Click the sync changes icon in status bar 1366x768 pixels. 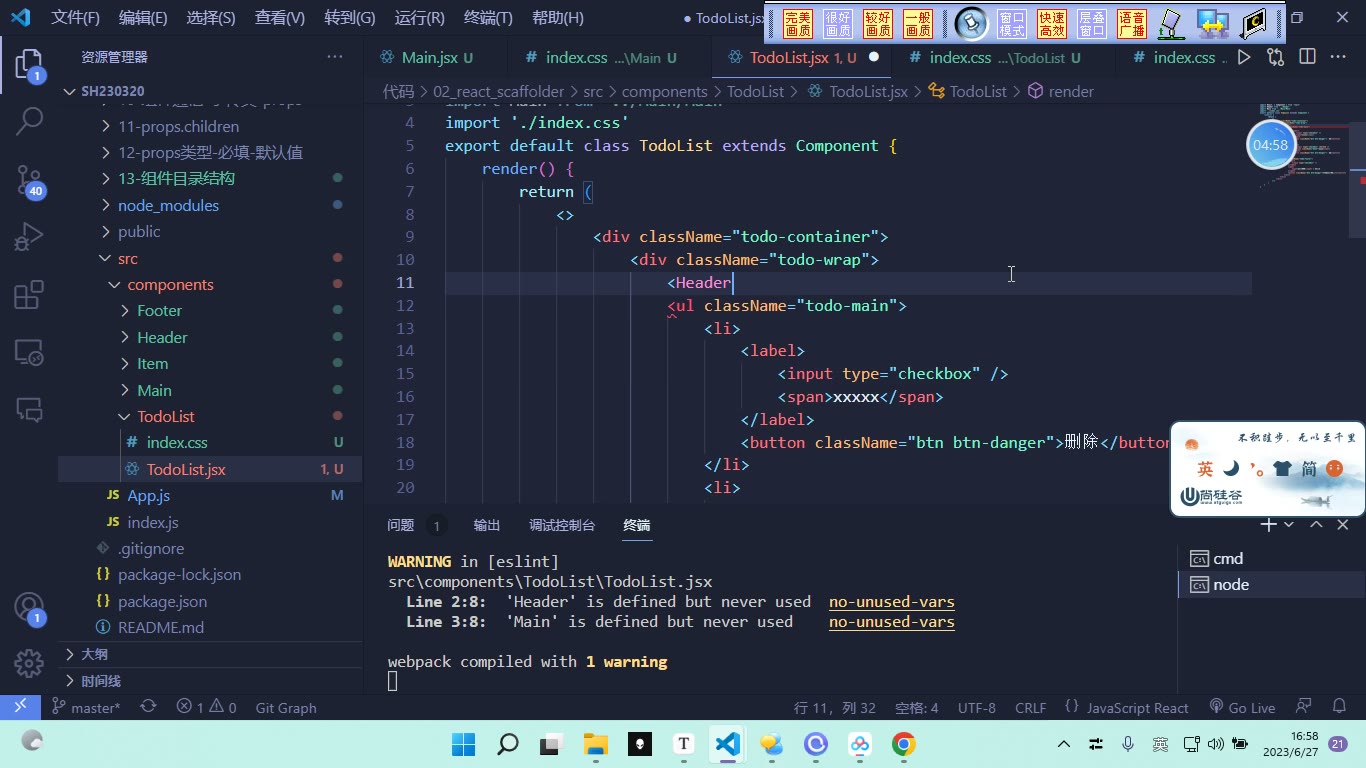(148, 707)
